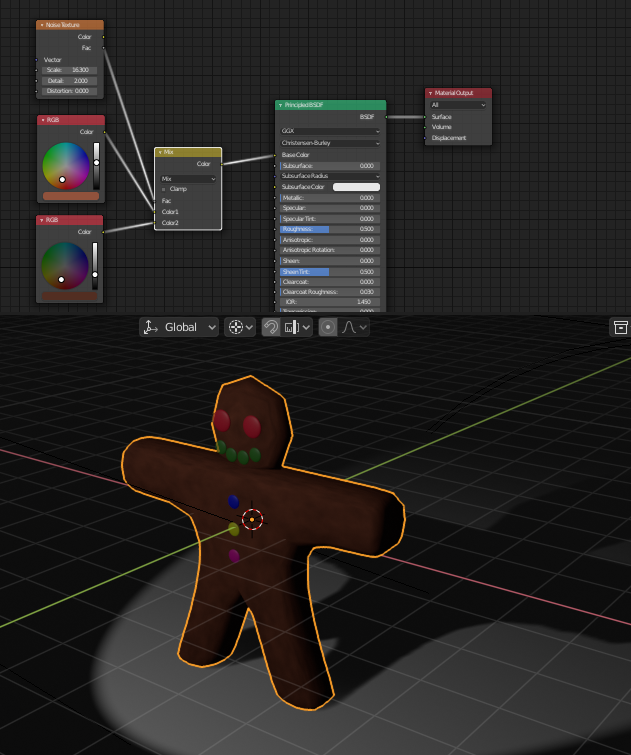Click the Sheen Tint slider field
This screenshot has width=631, height=755.
click(x=330, y=272)
